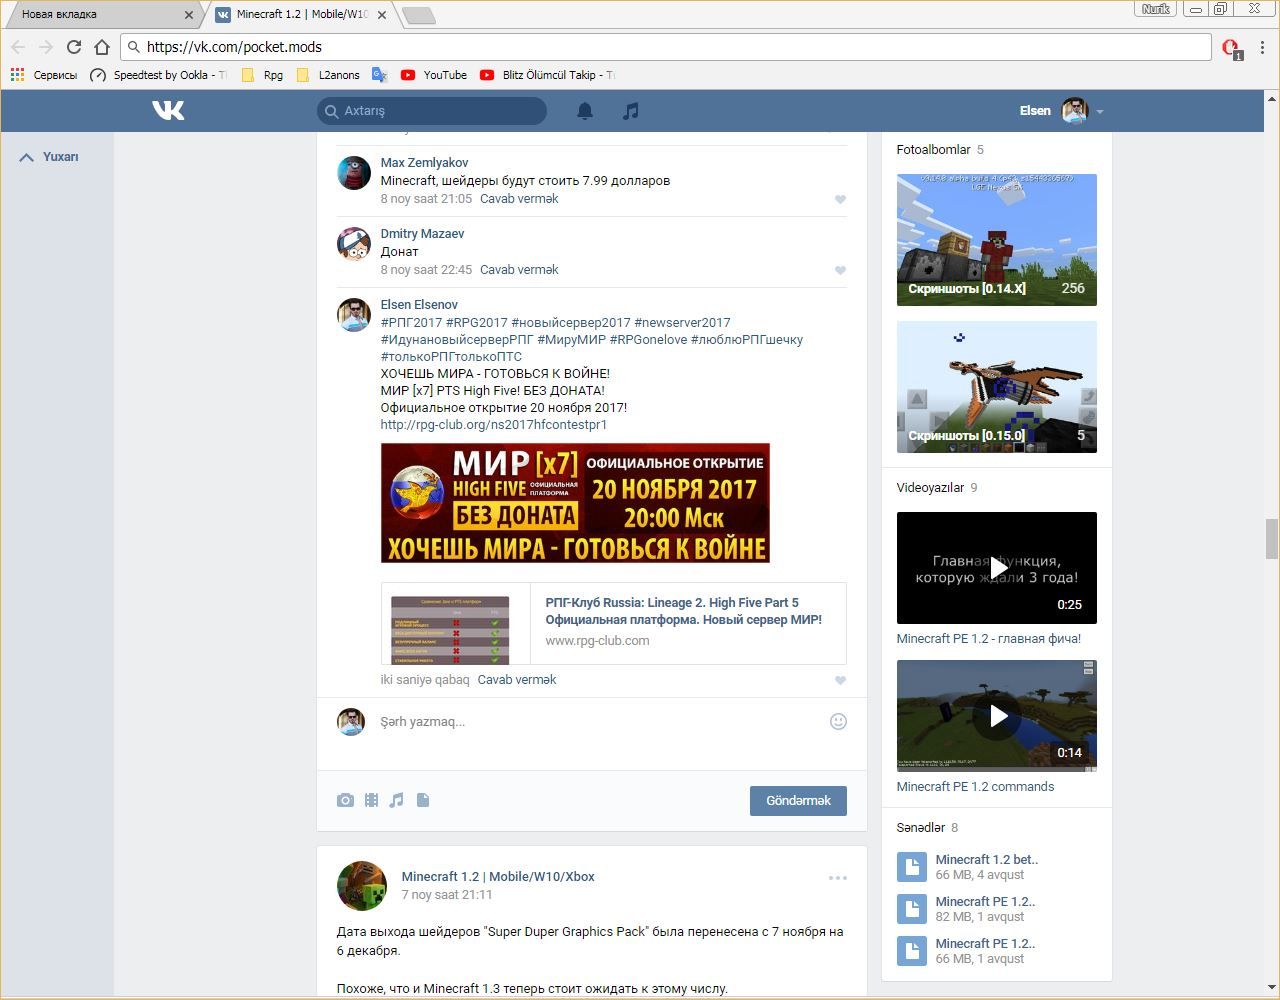Click the Göndərmək send button

[798, 800]
